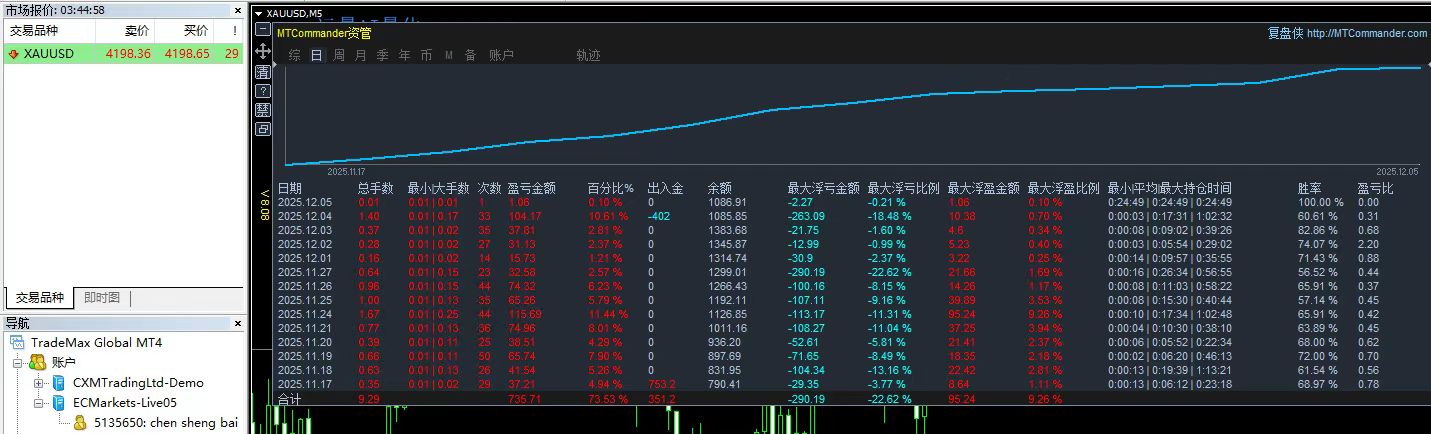Click the 2025.12.04 date row
The image size is (1431, 434).
click(304, 216)
